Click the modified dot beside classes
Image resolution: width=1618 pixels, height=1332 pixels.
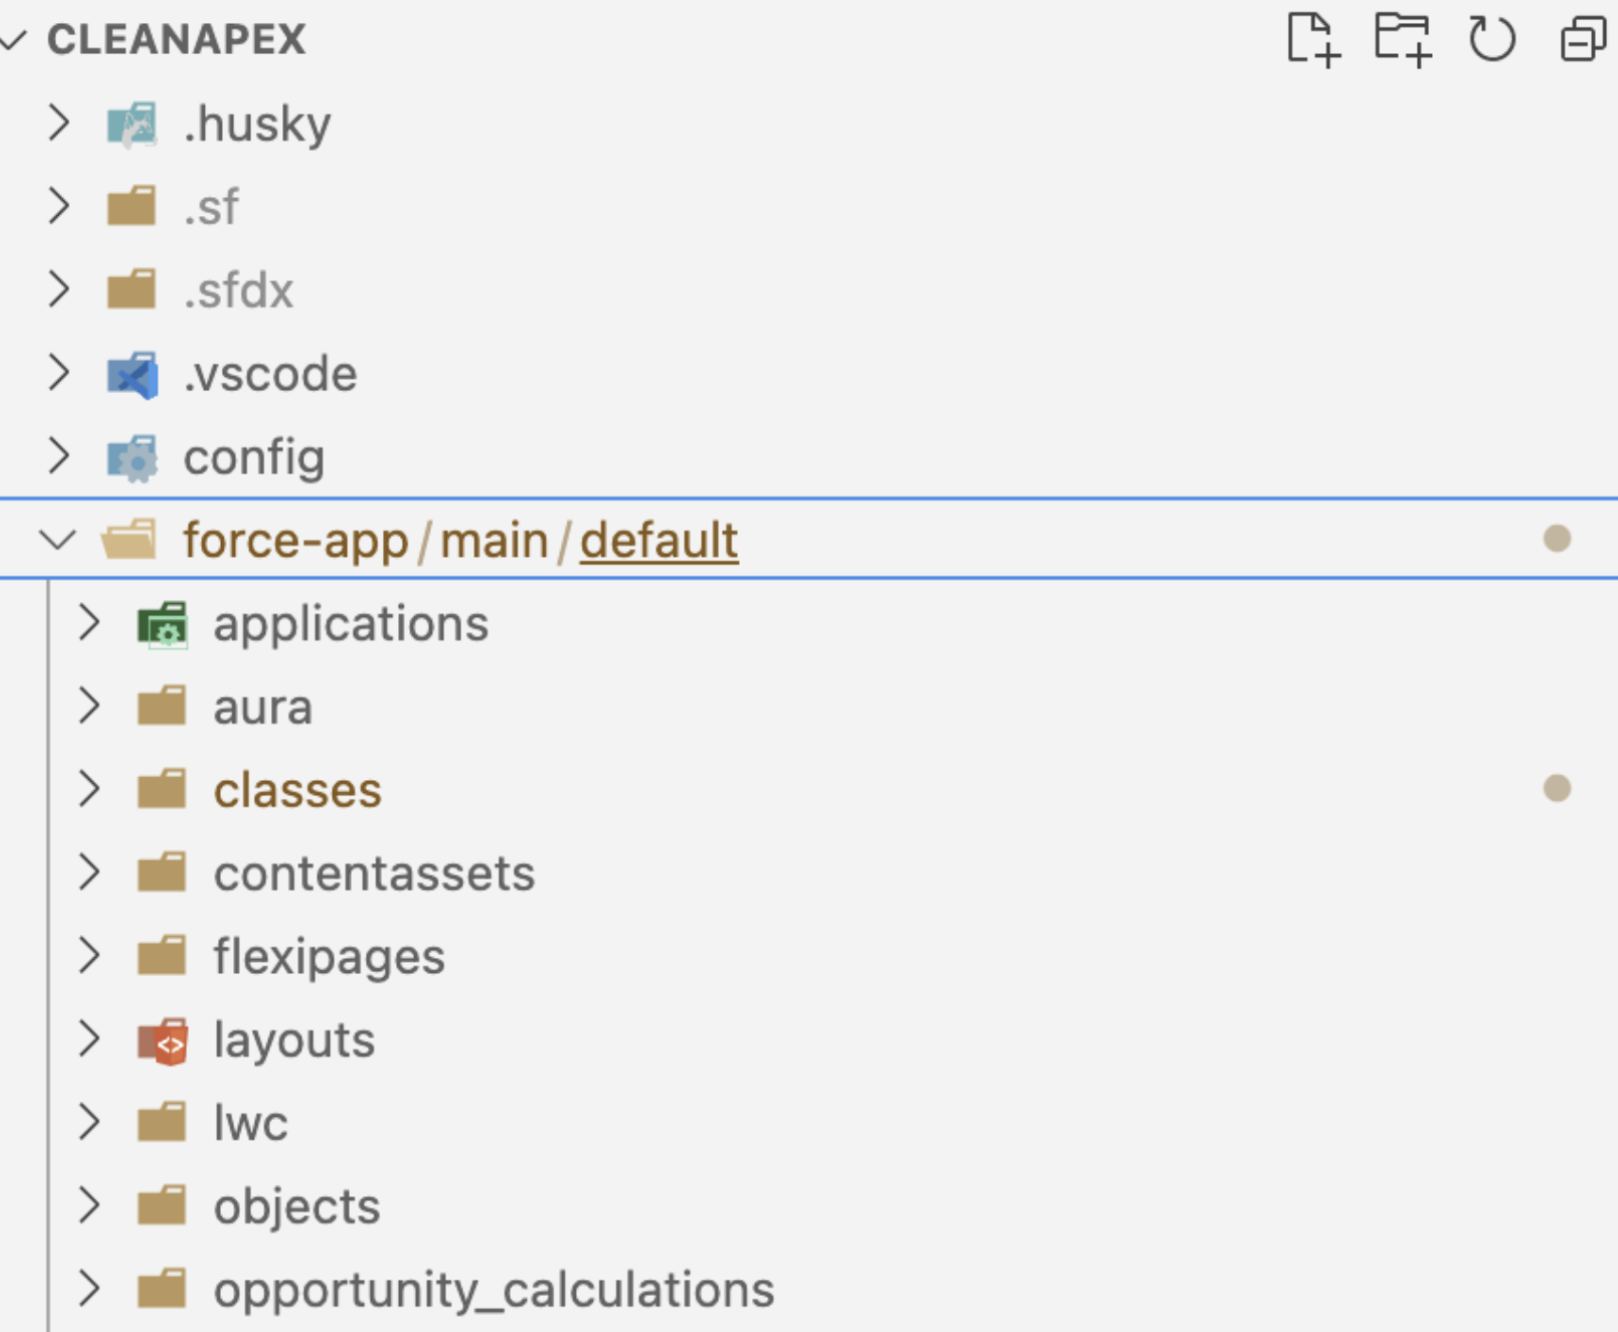(1556, 789)
